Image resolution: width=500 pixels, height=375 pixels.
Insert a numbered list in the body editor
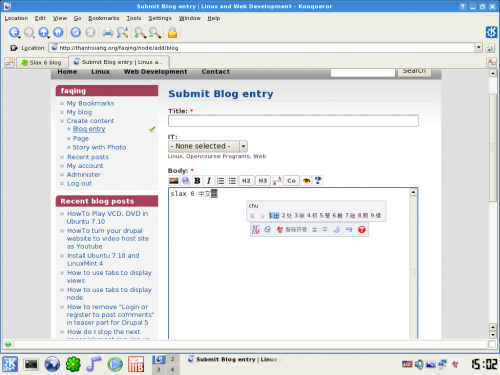pyautogui.click(x=220, y=181)
